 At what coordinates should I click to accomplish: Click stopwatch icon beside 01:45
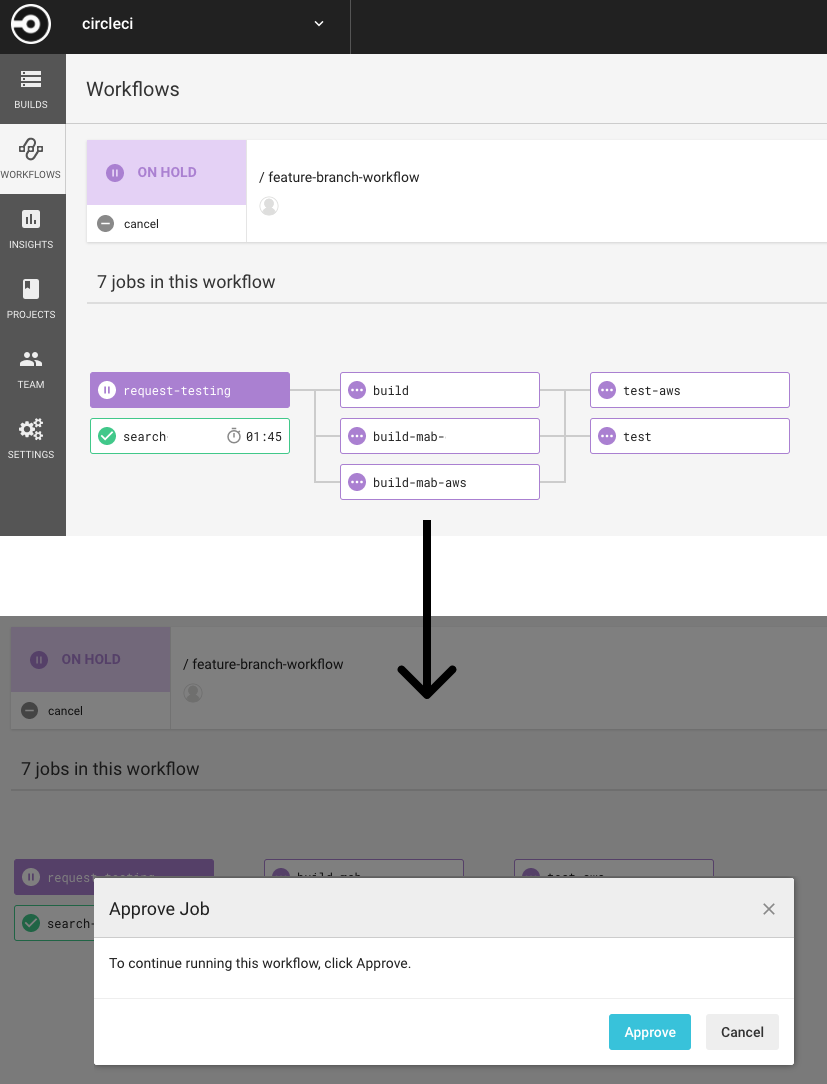[x=234, y=436]
